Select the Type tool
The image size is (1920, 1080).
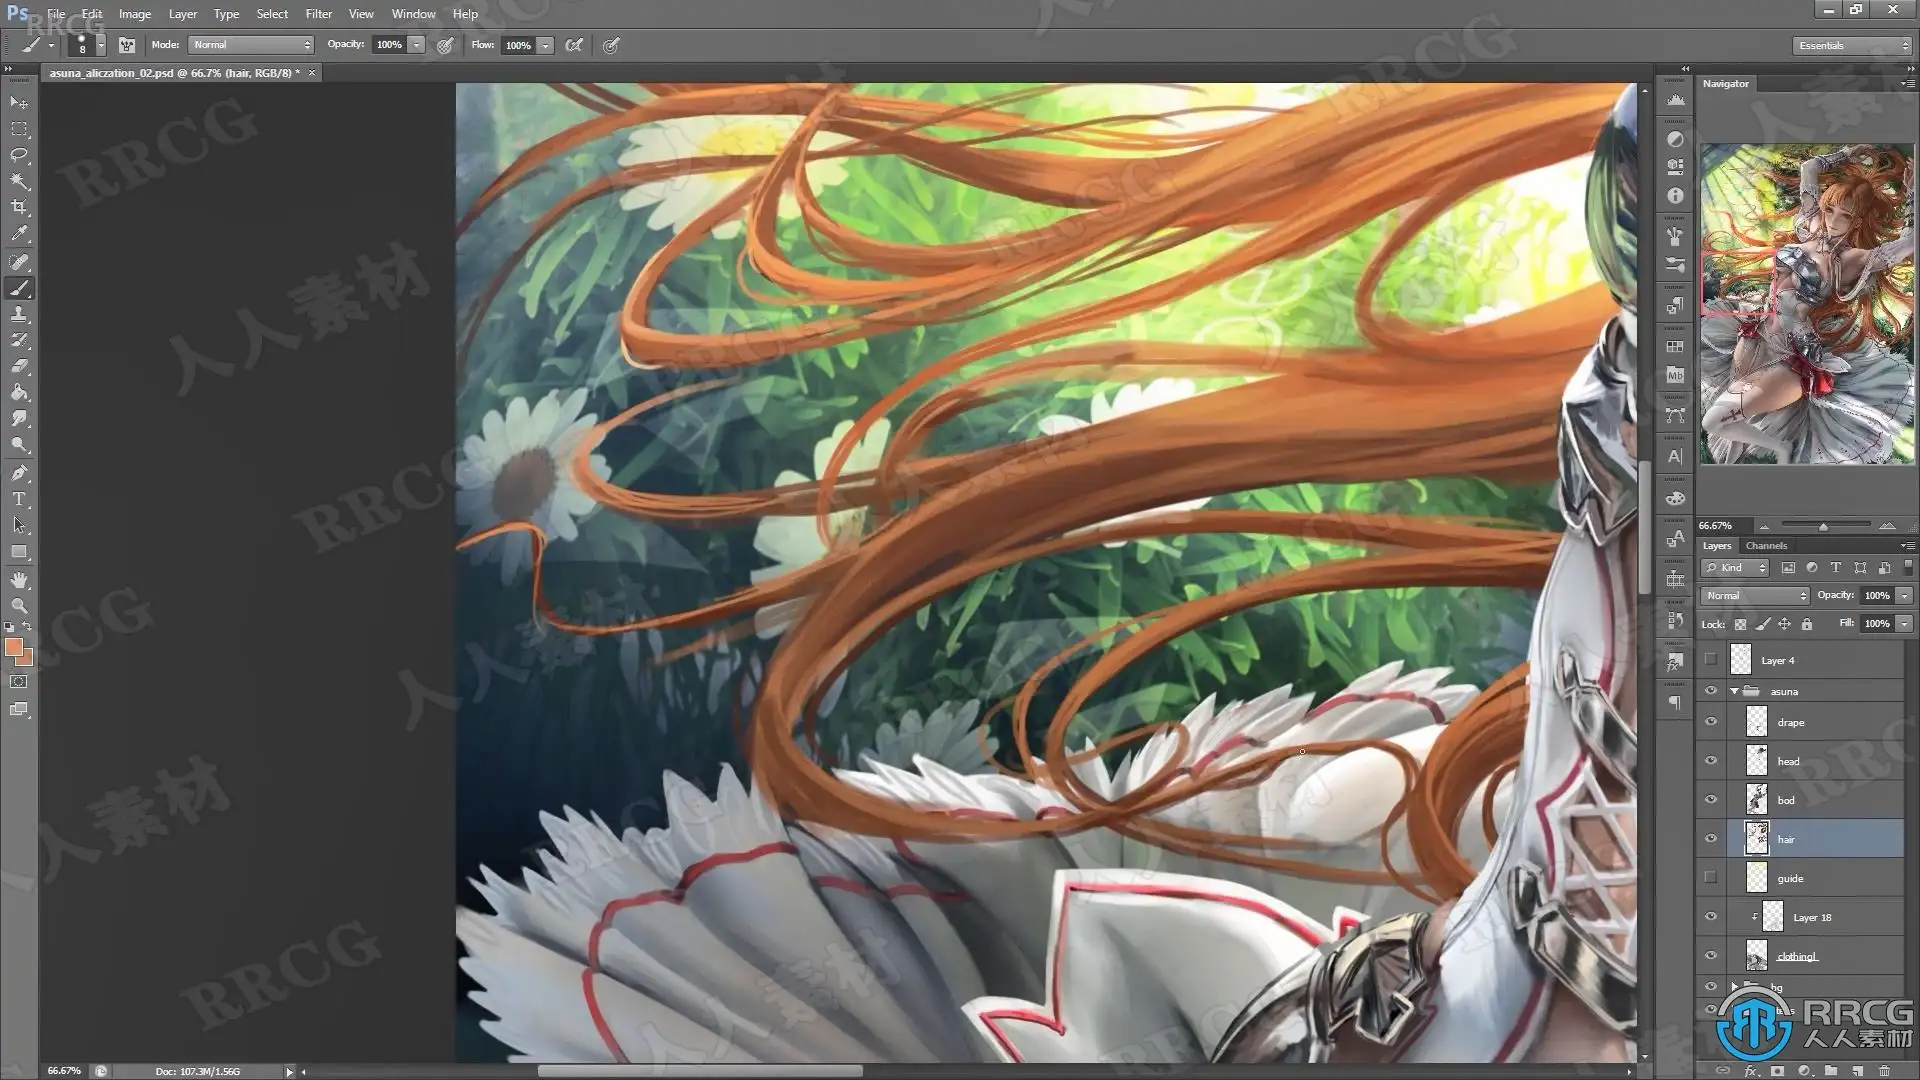pyautogui.click(x=19, y=499)
